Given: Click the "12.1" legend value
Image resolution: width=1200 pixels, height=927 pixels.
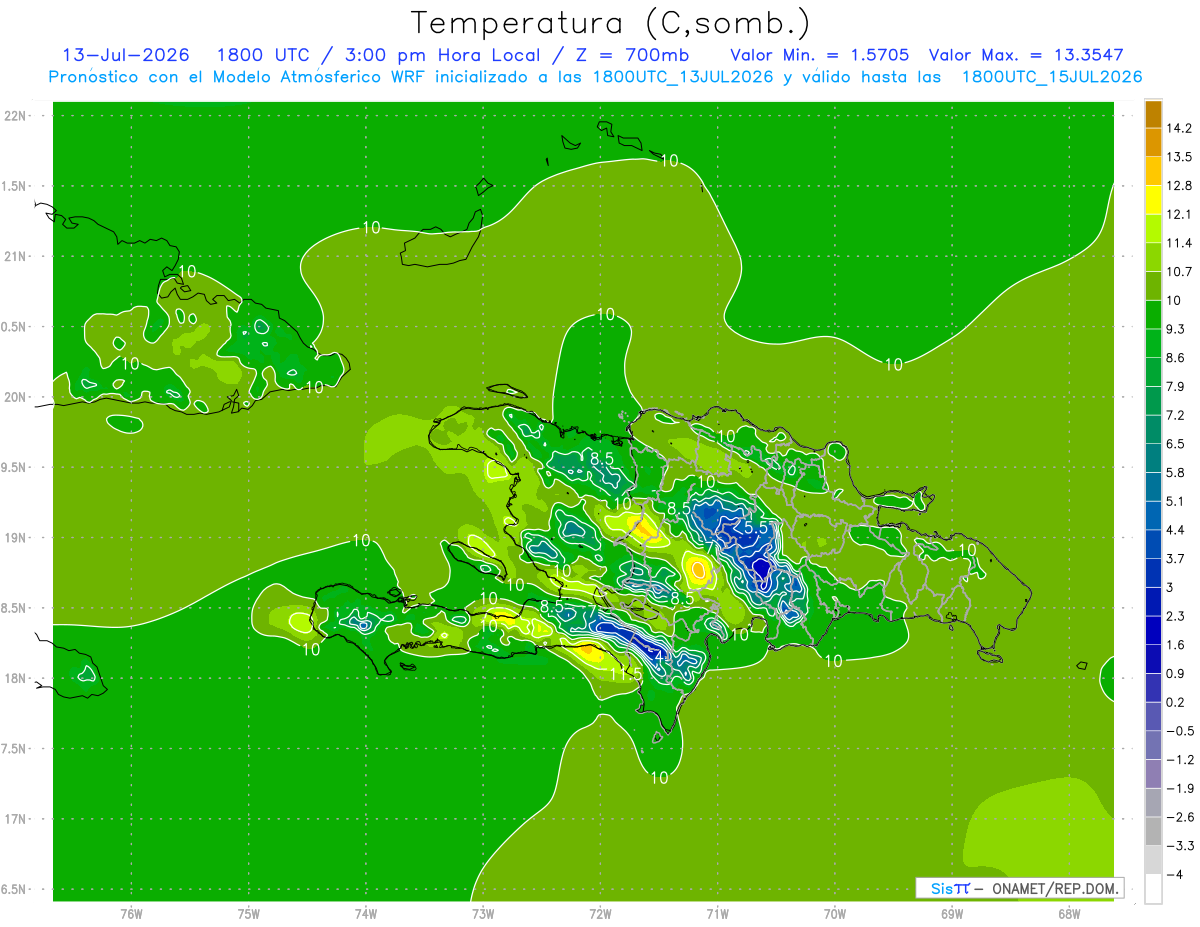Looking at the screenshot, I should 1180,214.
